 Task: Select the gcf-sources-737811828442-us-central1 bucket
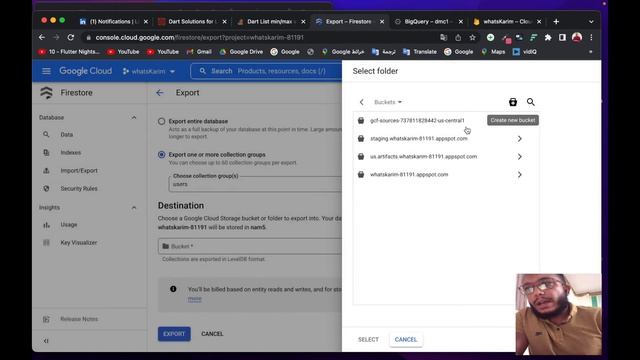click(x=417, y=120)
